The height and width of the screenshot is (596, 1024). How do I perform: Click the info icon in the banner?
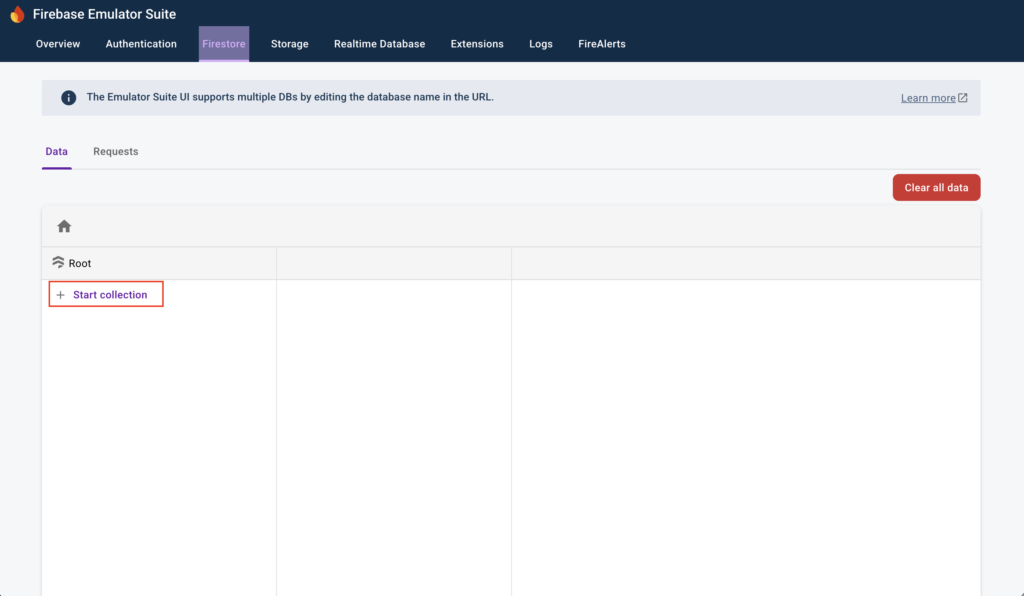pos(68,98)
